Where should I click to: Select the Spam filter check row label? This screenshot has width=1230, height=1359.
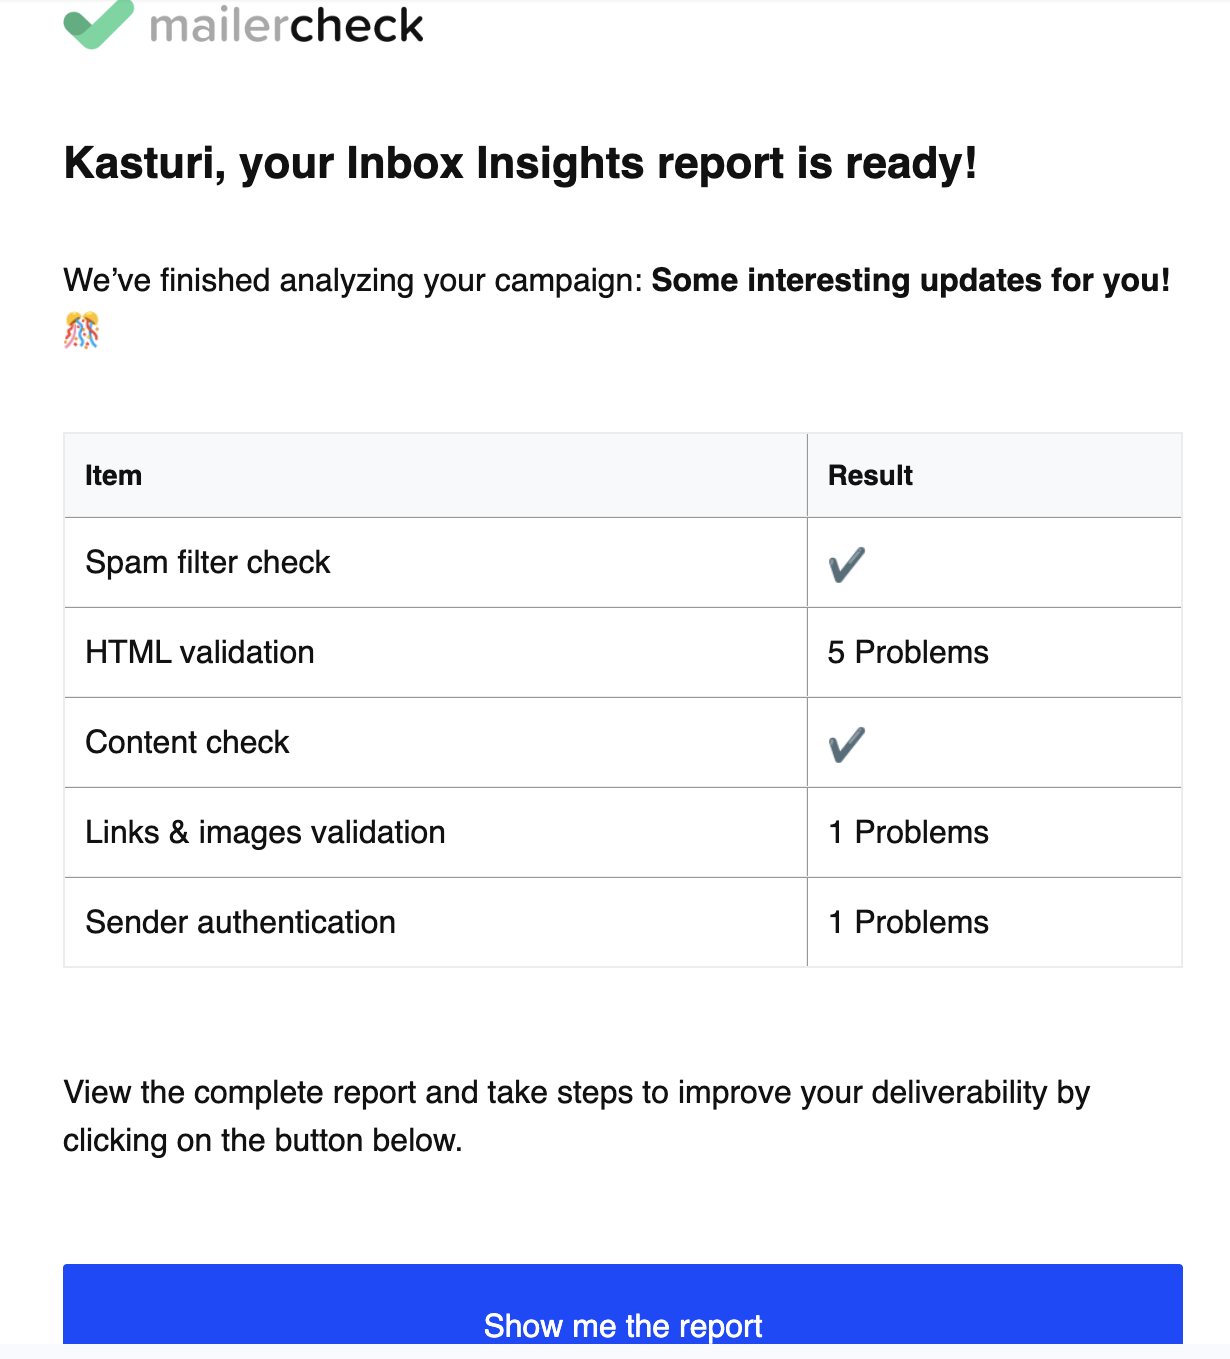[x=208, y=563]
